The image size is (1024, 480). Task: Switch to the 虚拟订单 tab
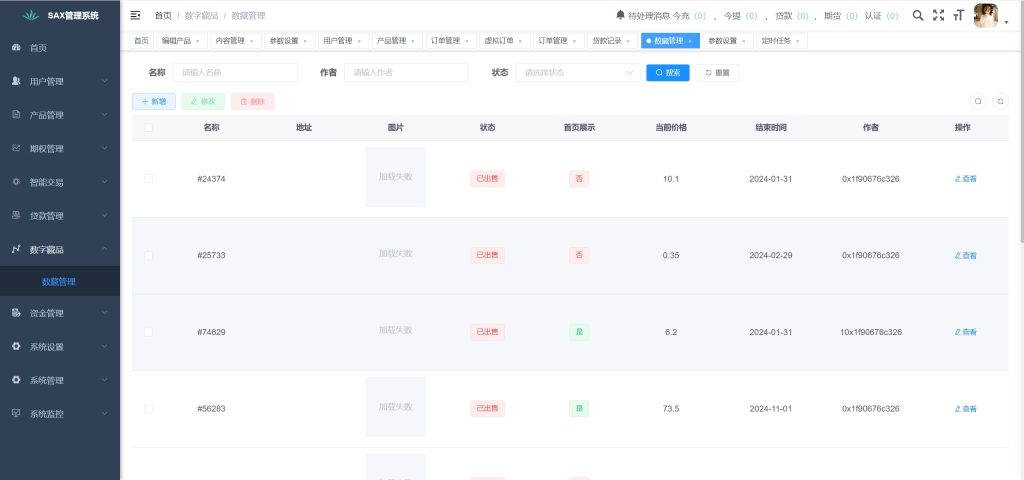coord(504,40)
